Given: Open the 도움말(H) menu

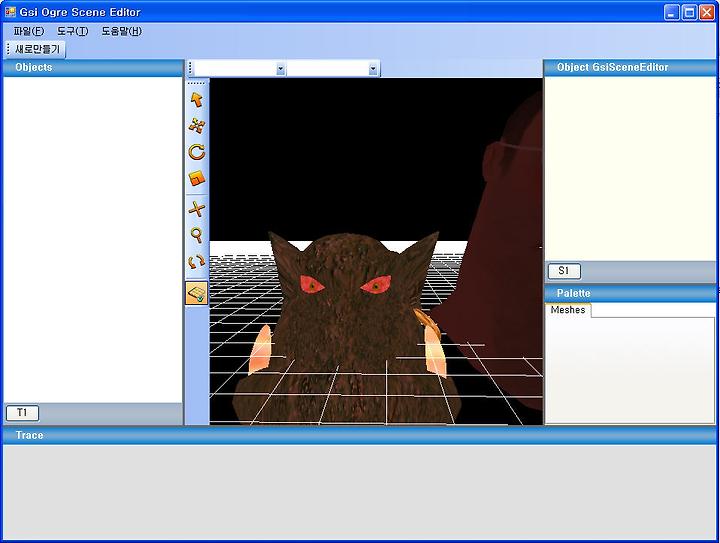Looking at the screenshot, I should (122, 31).
